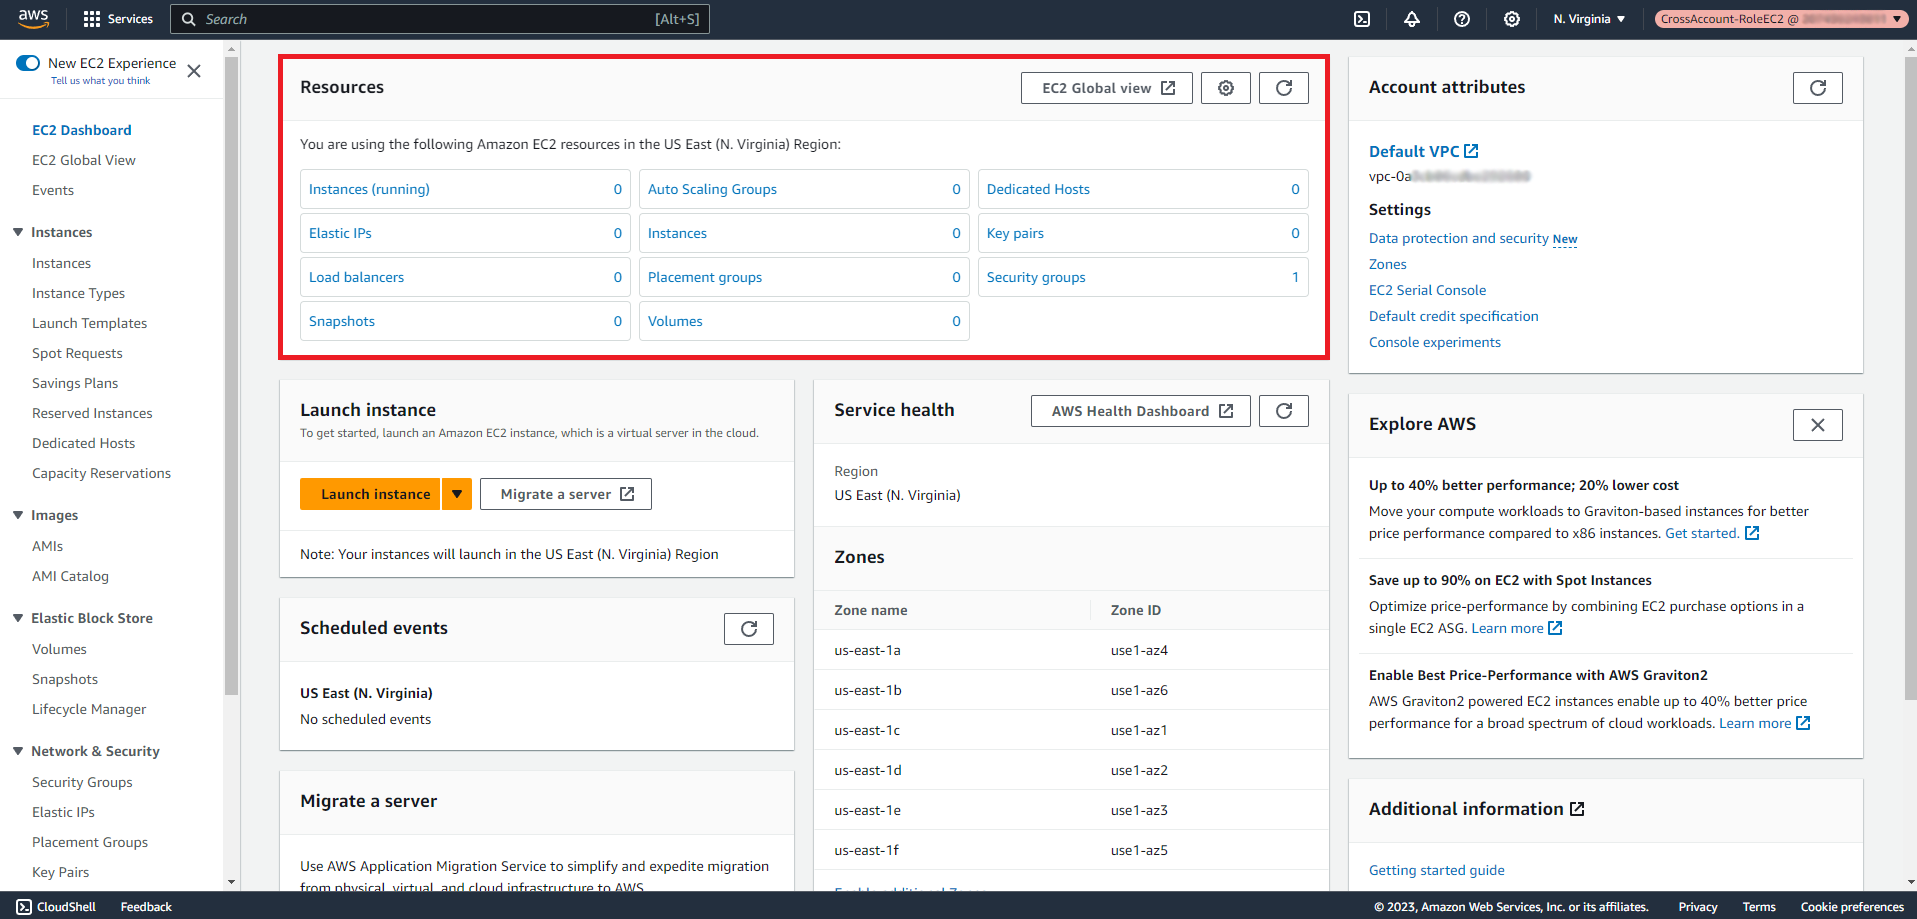
Task: Toggle the New EC2 Experience switch
Action: 28,63
